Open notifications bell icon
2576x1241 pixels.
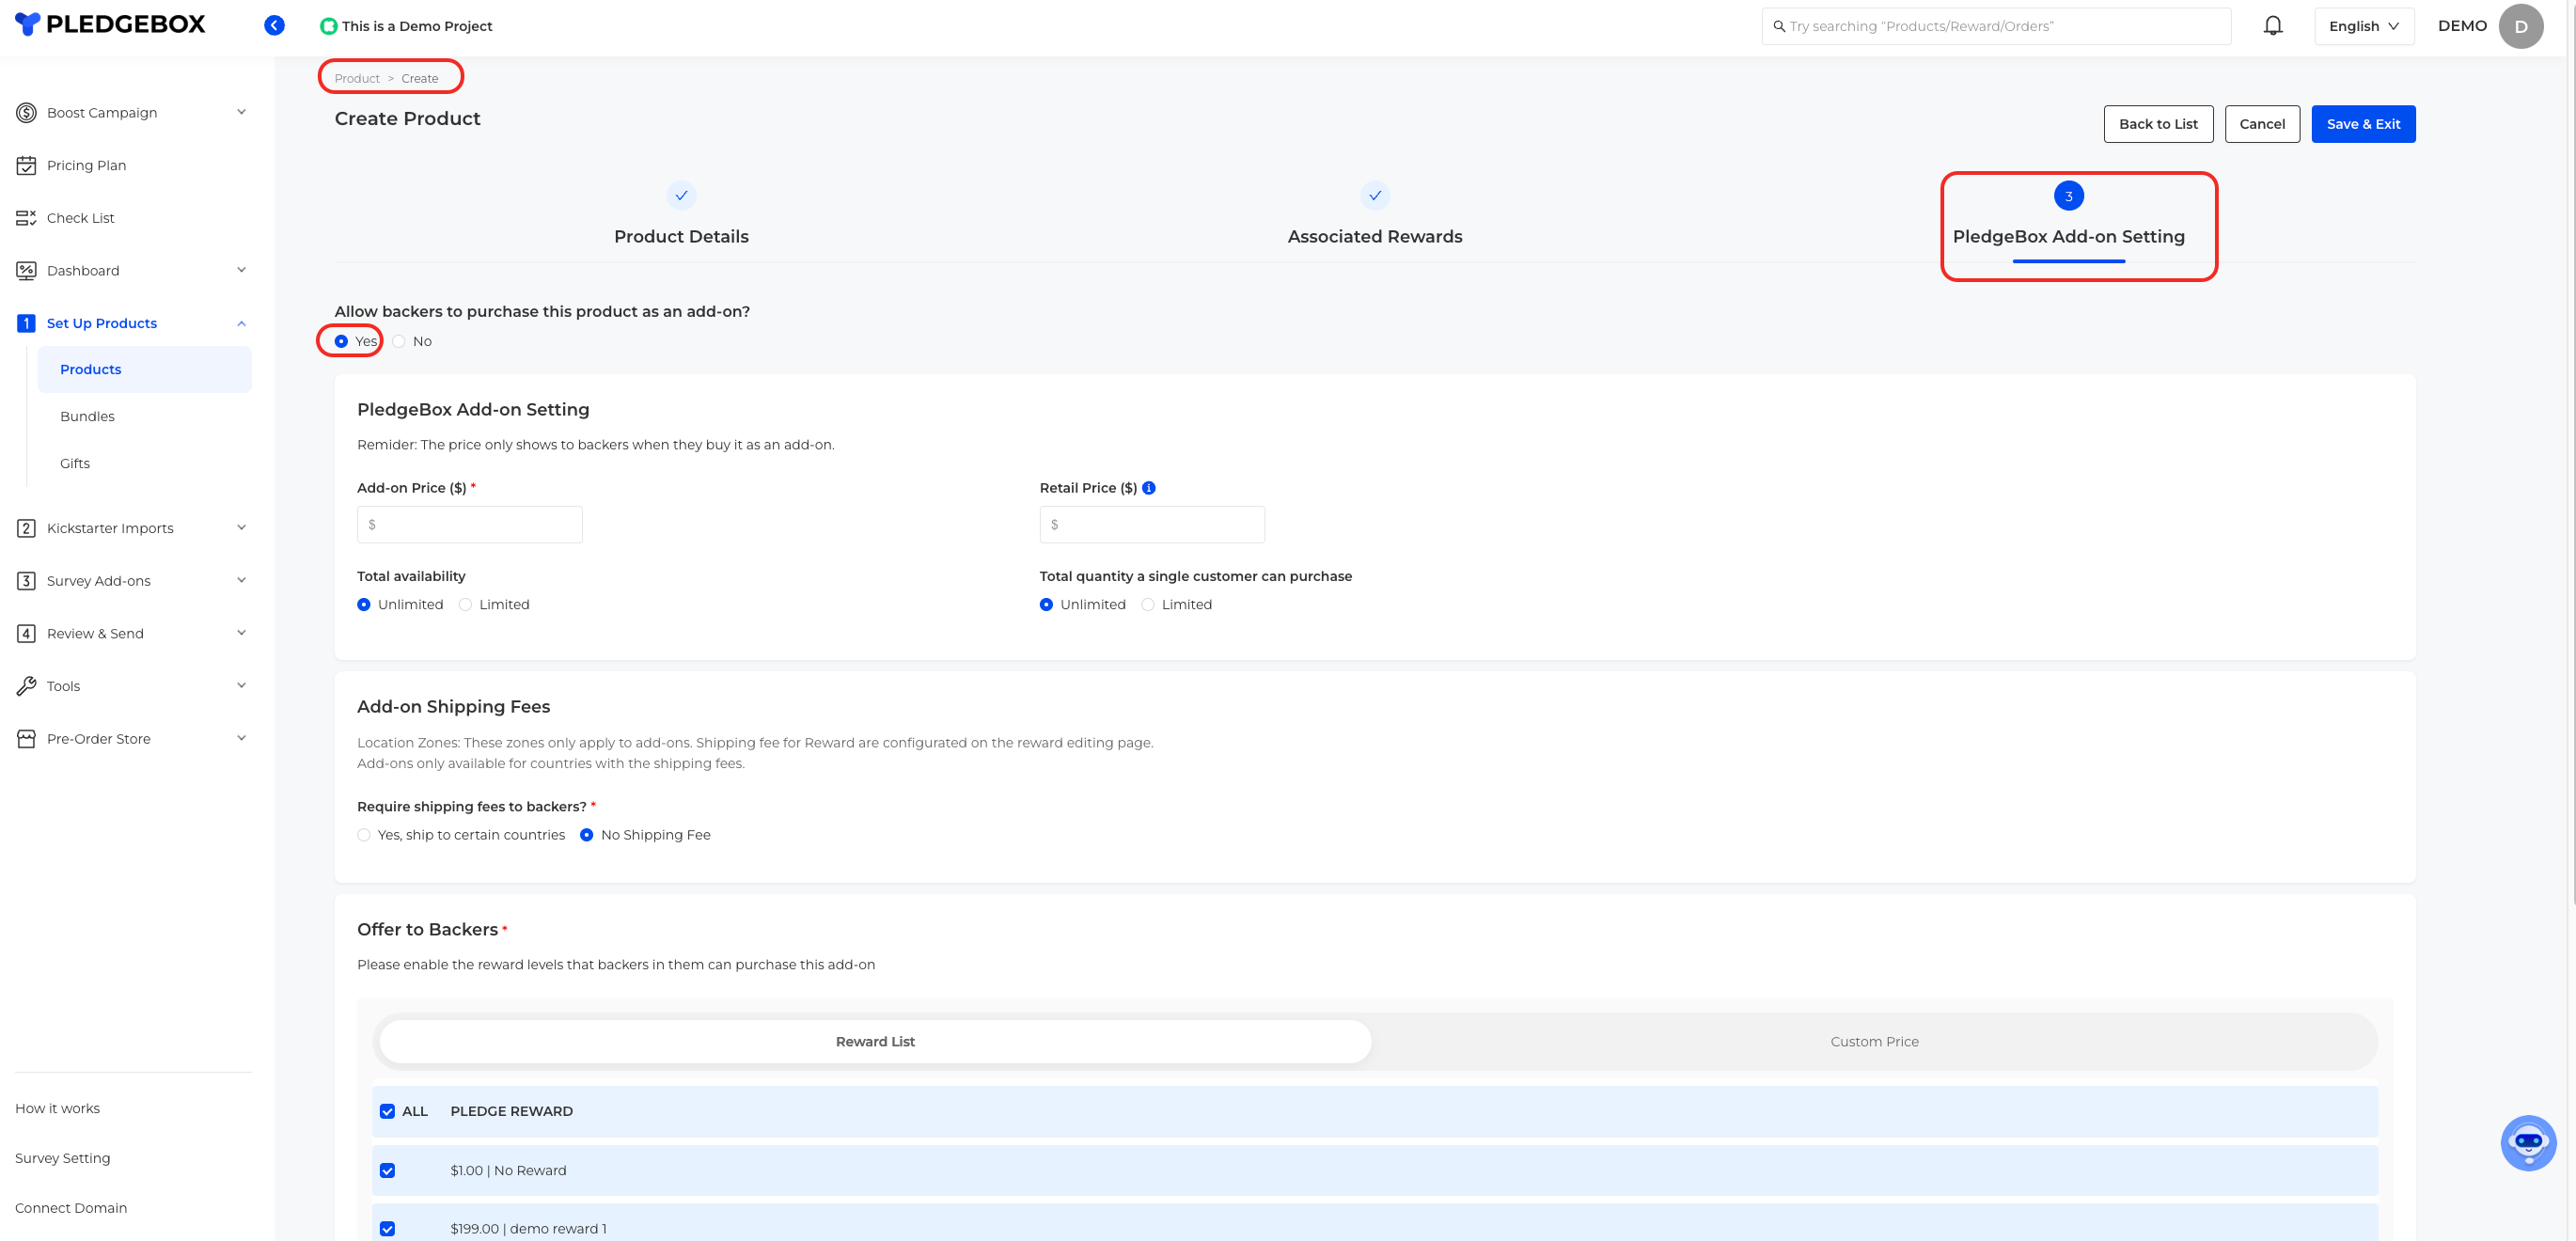click(x=2273, y=26)
